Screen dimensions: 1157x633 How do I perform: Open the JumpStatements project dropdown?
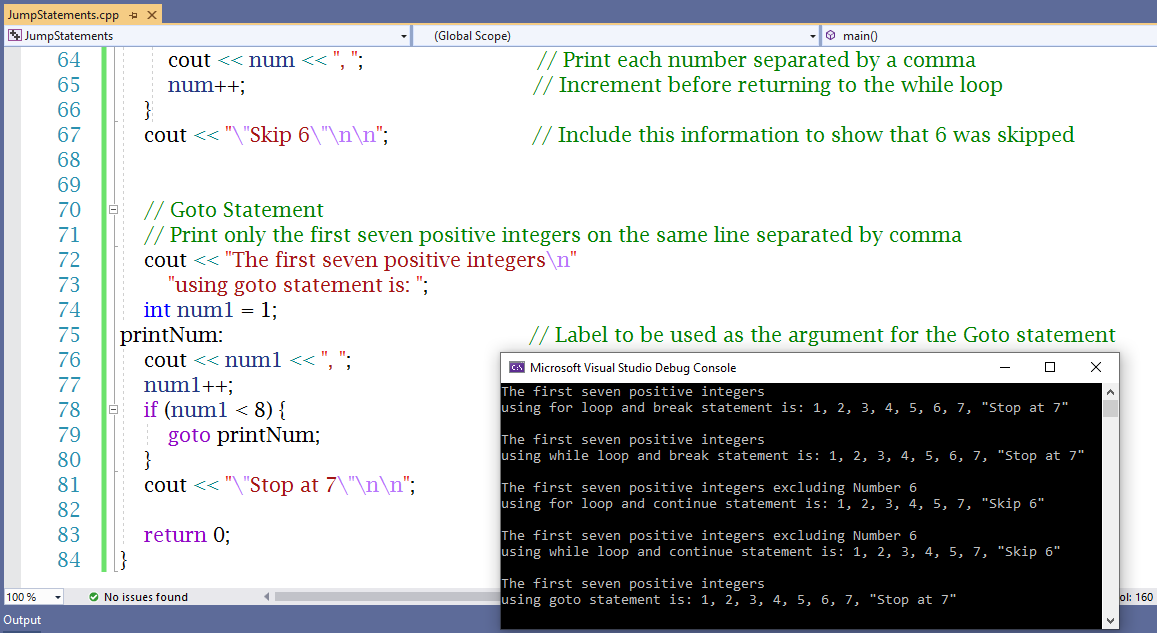404,36
